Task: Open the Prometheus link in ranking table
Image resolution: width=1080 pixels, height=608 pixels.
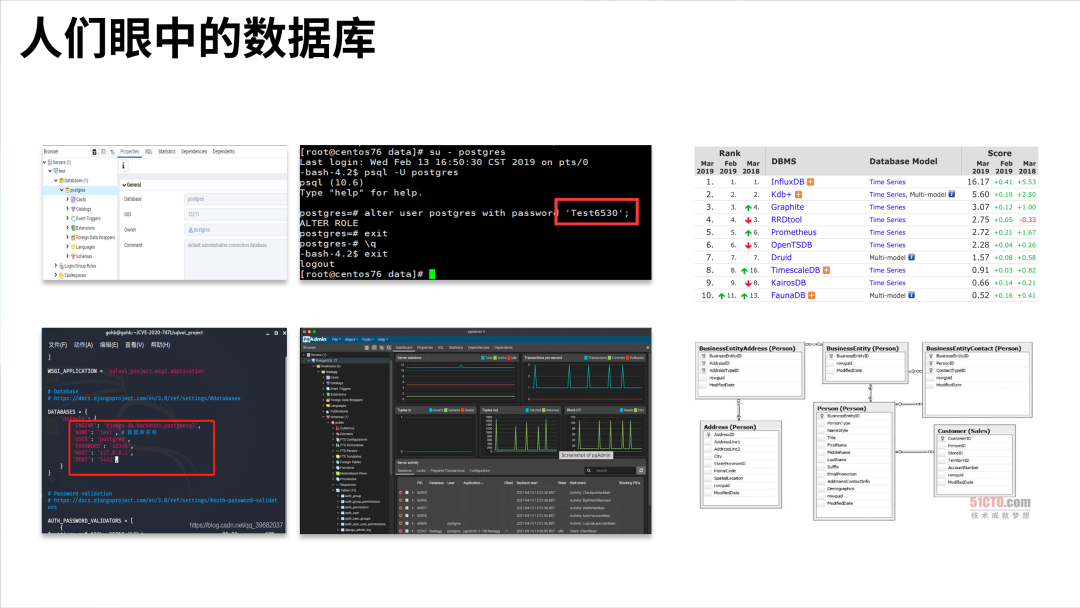Action: click(x=793, y=232)
